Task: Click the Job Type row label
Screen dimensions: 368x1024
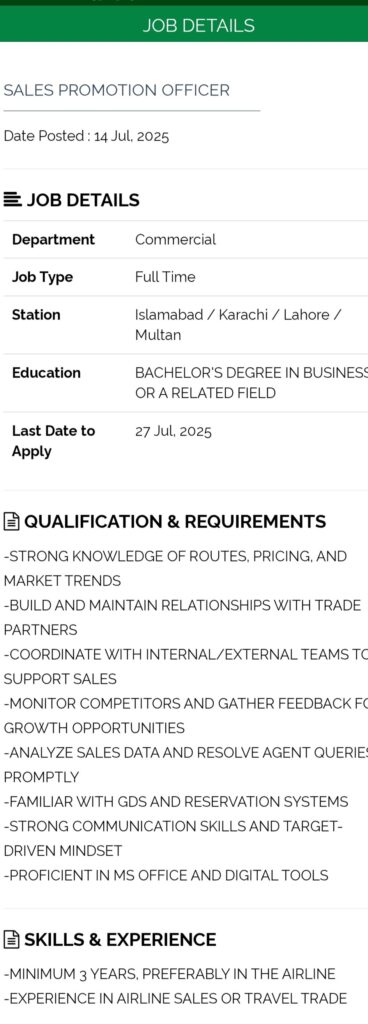Action: click(x=42, y=277)
